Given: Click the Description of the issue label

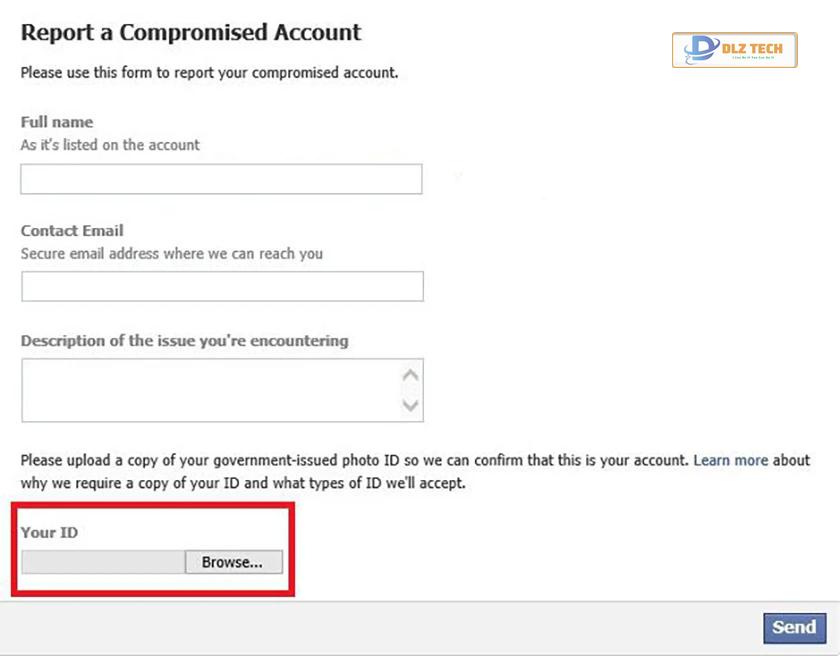Looking at the screenshot, I should (x=184, y=341).
